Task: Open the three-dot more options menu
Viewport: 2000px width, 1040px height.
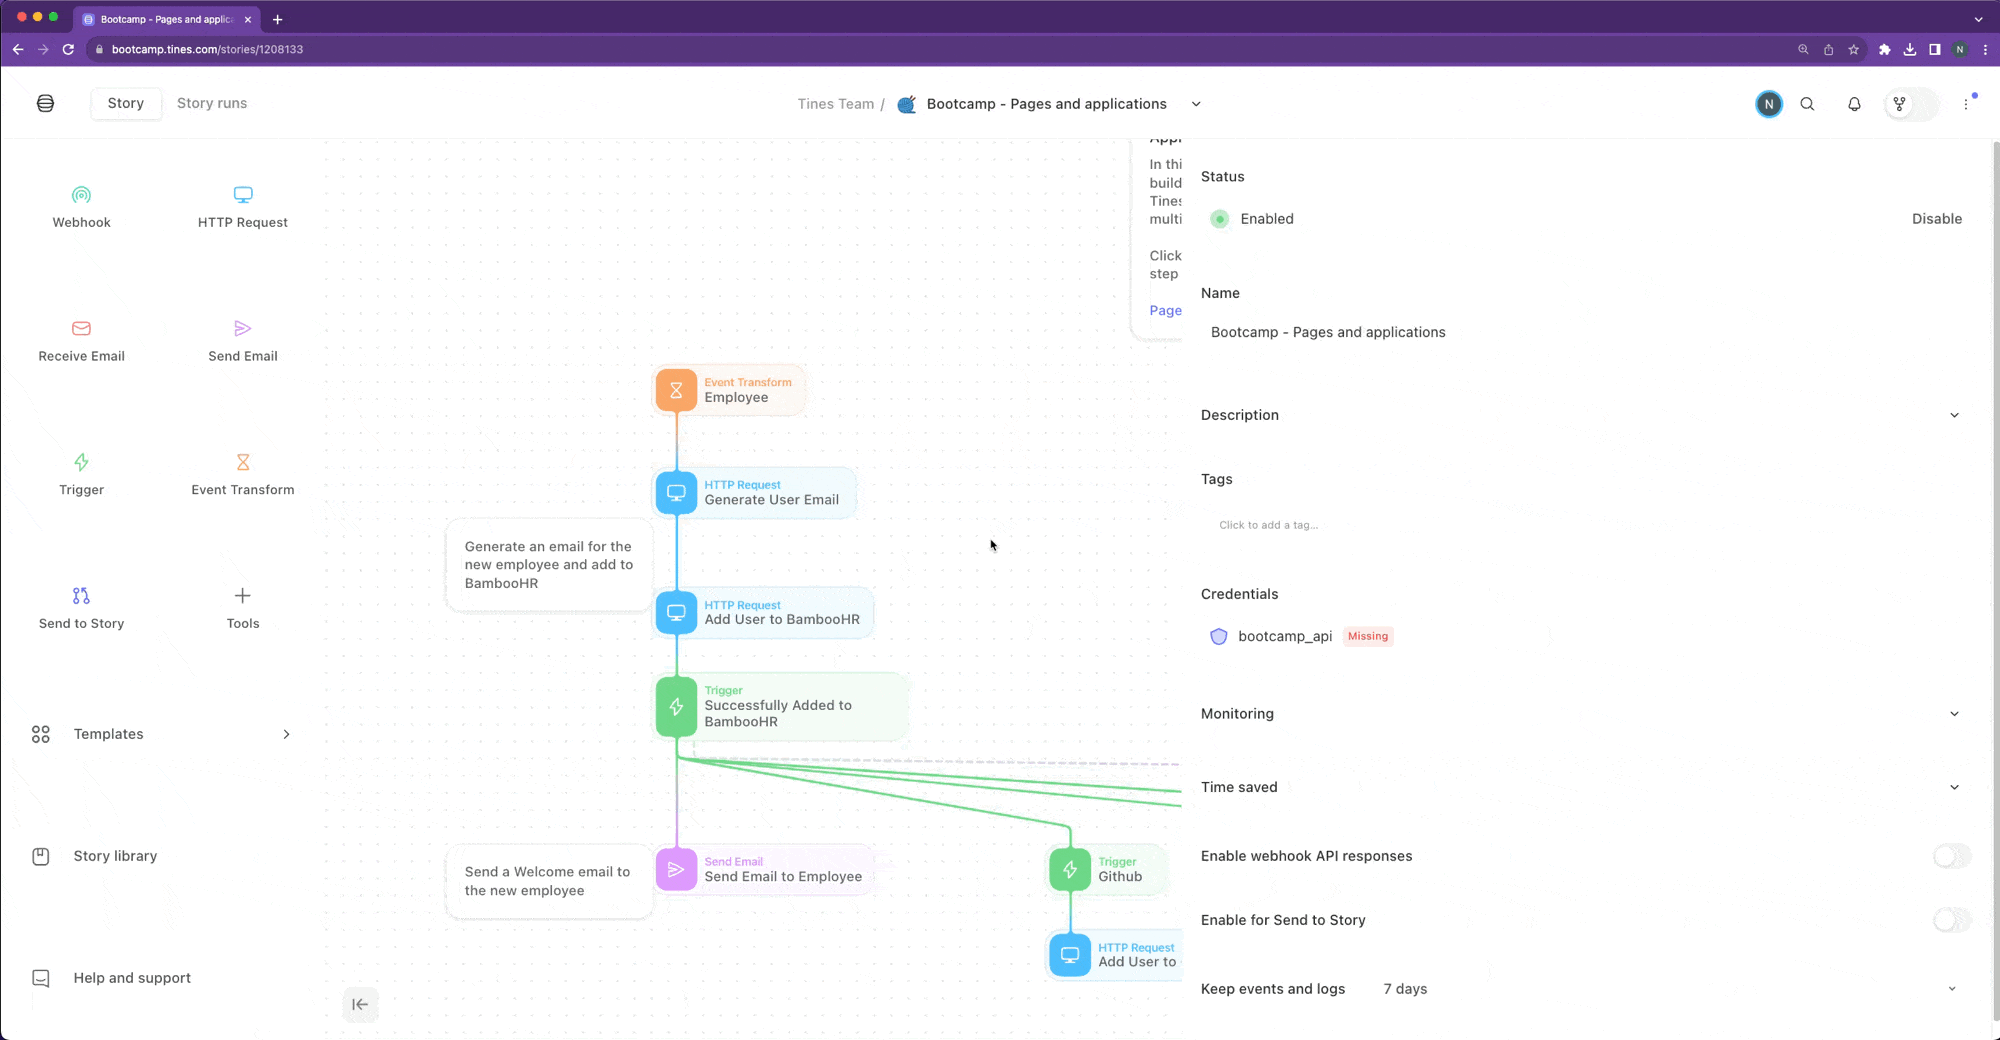Action: [1966, 104]
